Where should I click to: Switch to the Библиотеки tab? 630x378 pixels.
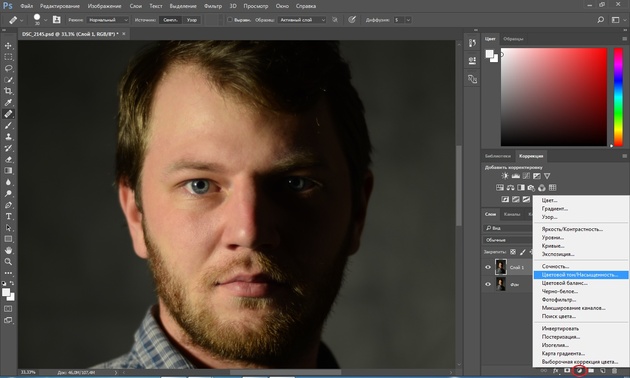[x=497, y=156]
